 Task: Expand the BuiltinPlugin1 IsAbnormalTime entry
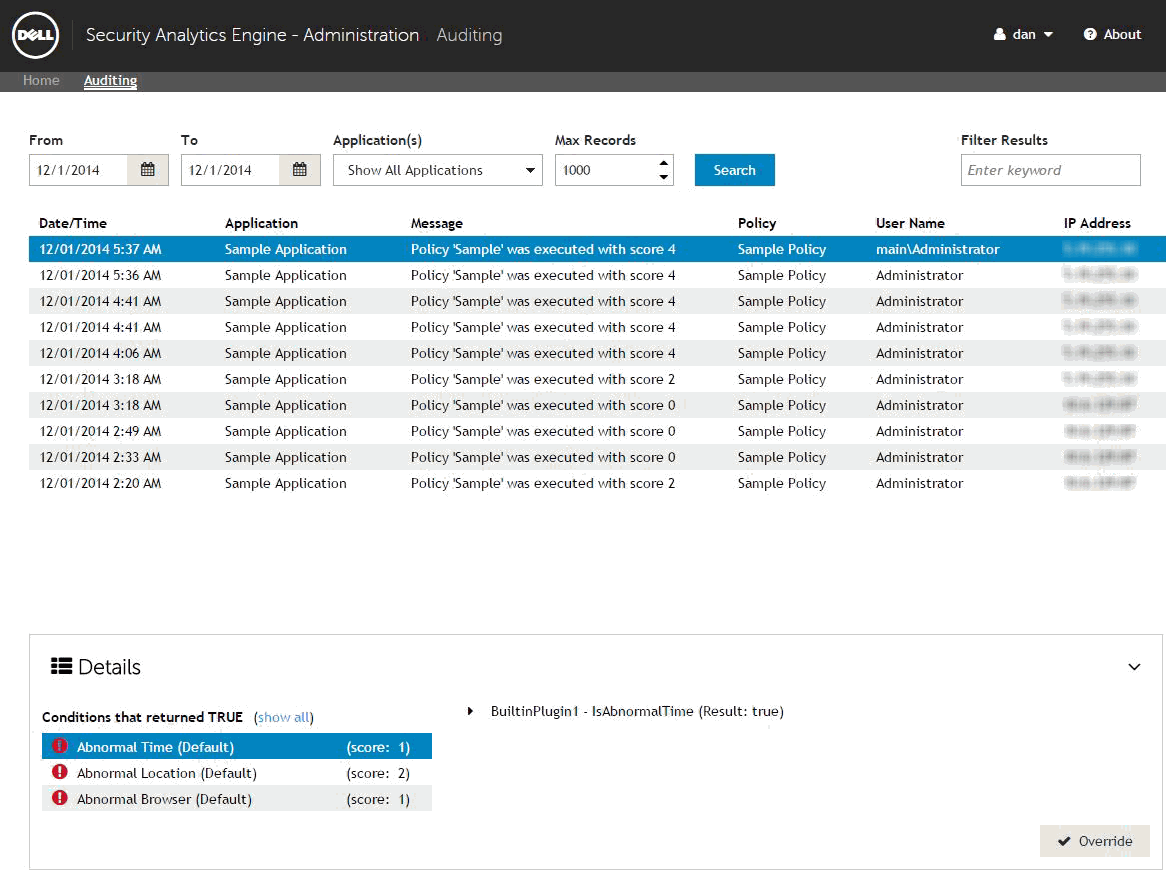(x=470, y=712)
